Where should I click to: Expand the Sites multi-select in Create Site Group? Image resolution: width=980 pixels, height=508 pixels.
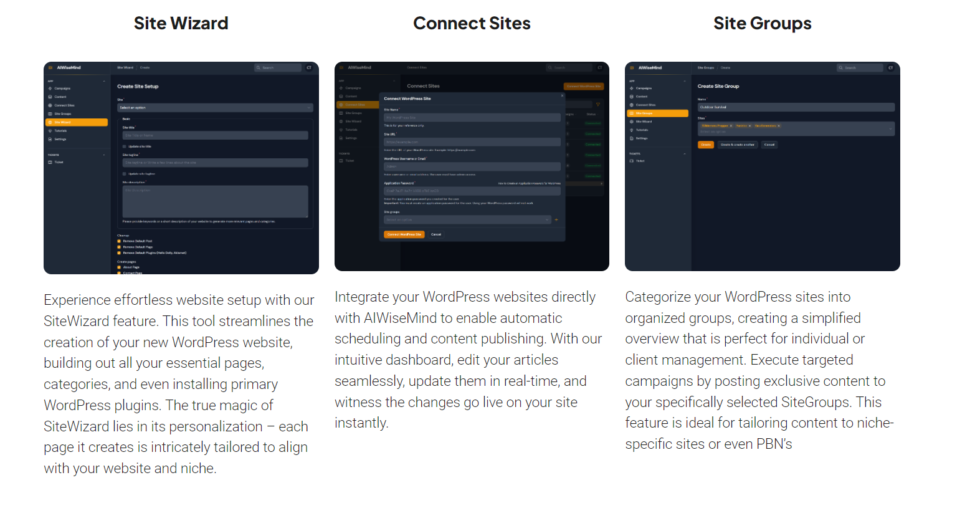796,129
